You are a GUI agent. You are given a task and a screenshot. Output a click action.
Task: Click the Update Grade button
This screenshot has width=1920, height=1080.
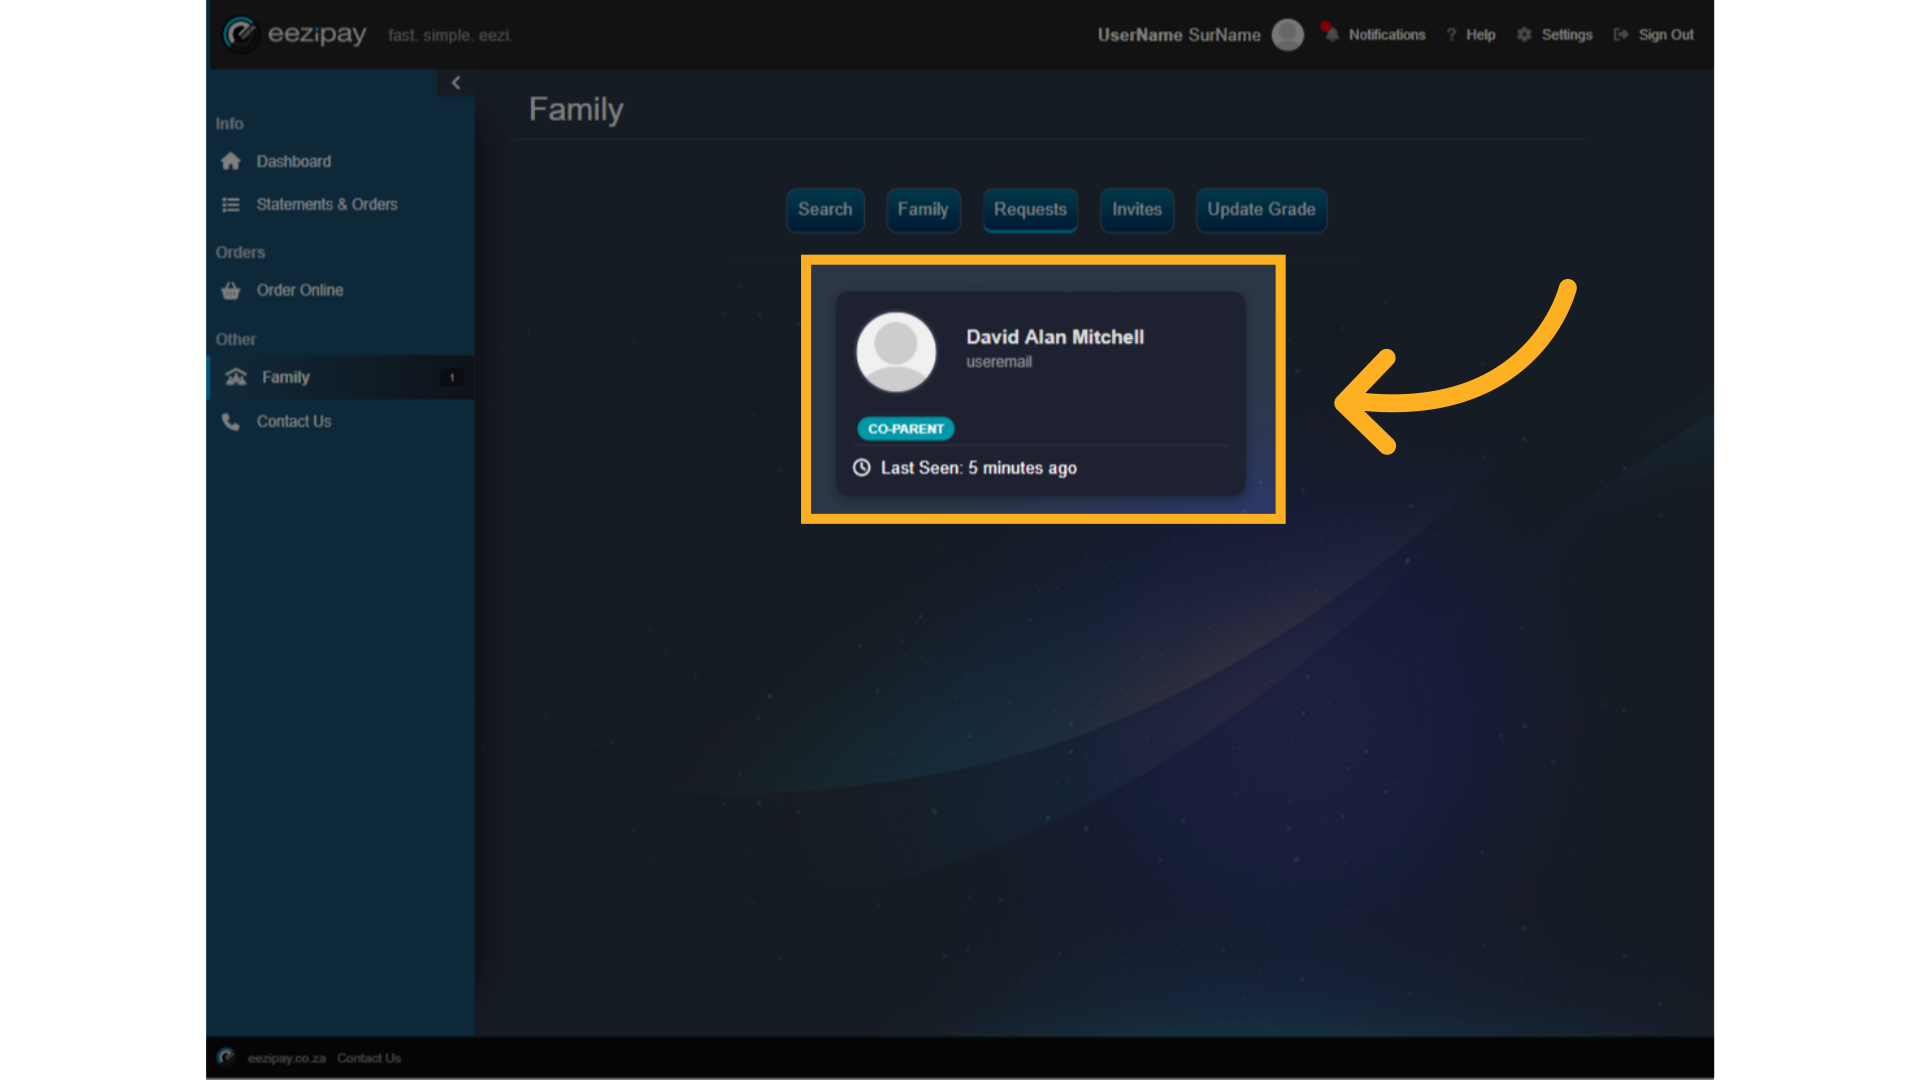(x=1261, y=210)
